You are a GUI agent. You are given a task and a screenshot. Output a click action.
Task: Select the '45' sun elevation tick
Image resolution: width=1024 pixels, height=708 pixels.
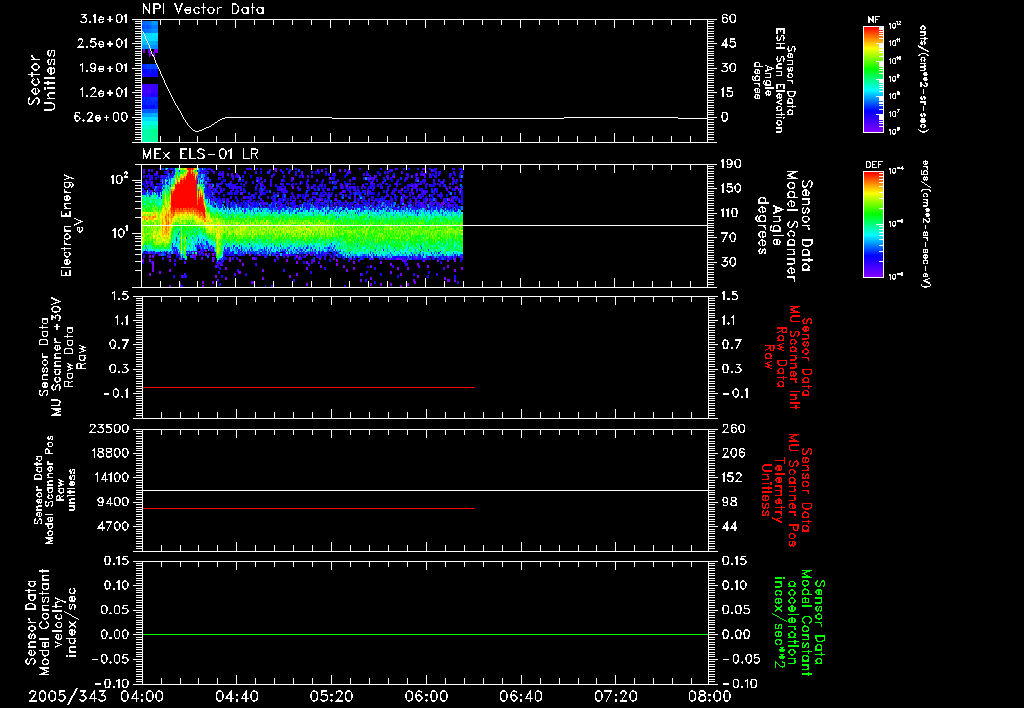point(728,43)
